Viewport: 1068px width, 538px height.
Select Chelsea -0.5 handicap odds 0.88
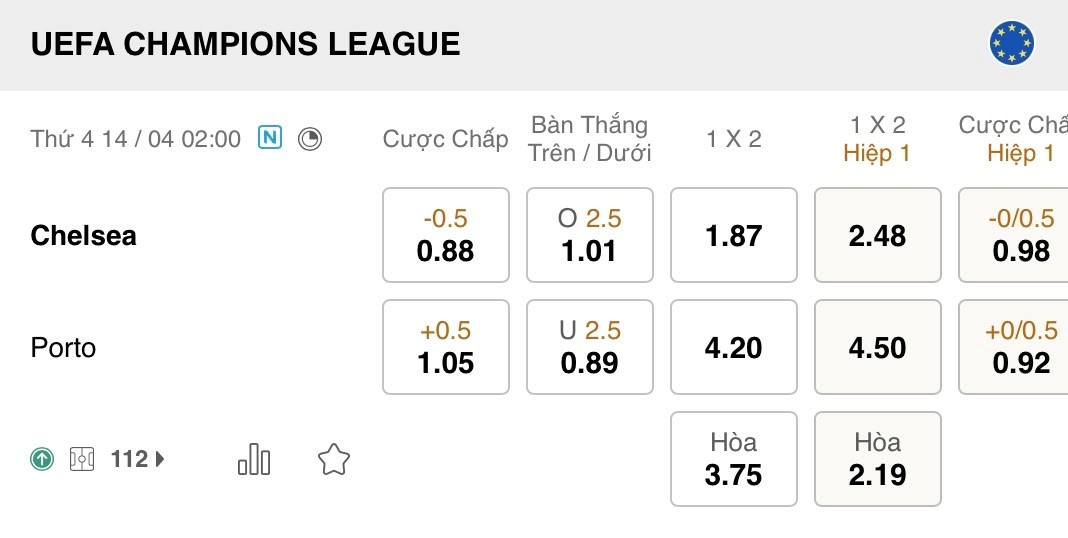[446, 235]
